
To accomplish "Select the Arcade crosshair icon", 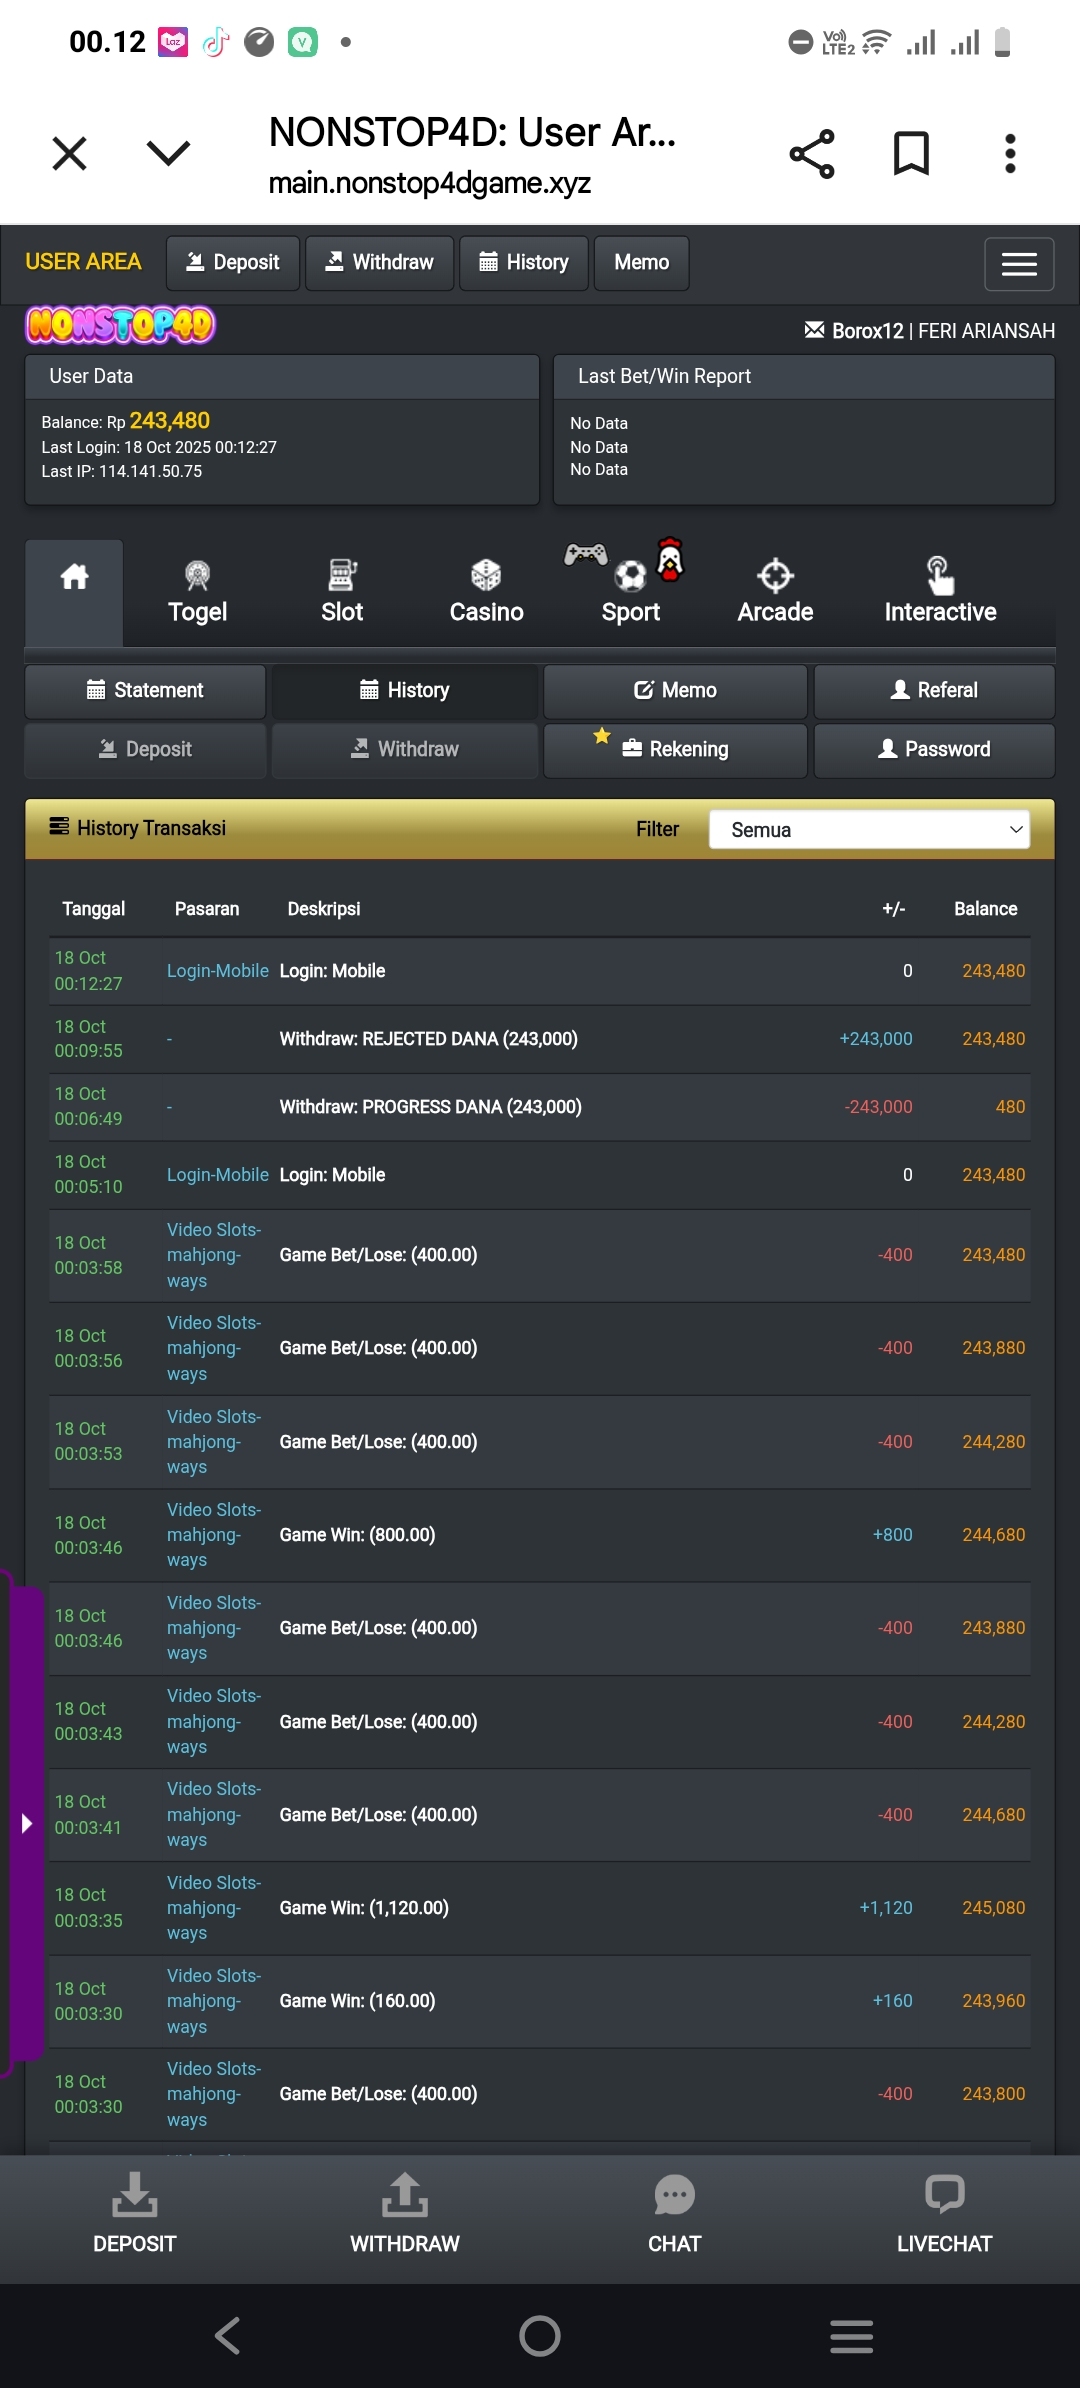I will click(775, 576).
